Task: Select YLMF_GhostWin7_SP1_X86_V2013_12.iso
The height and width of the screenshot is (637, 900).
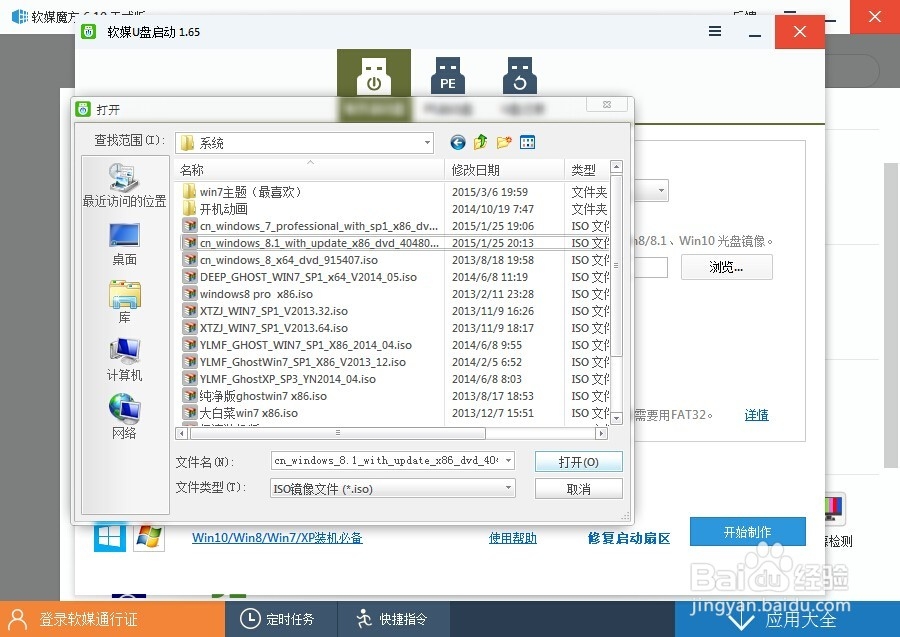Action: point(302,362)
